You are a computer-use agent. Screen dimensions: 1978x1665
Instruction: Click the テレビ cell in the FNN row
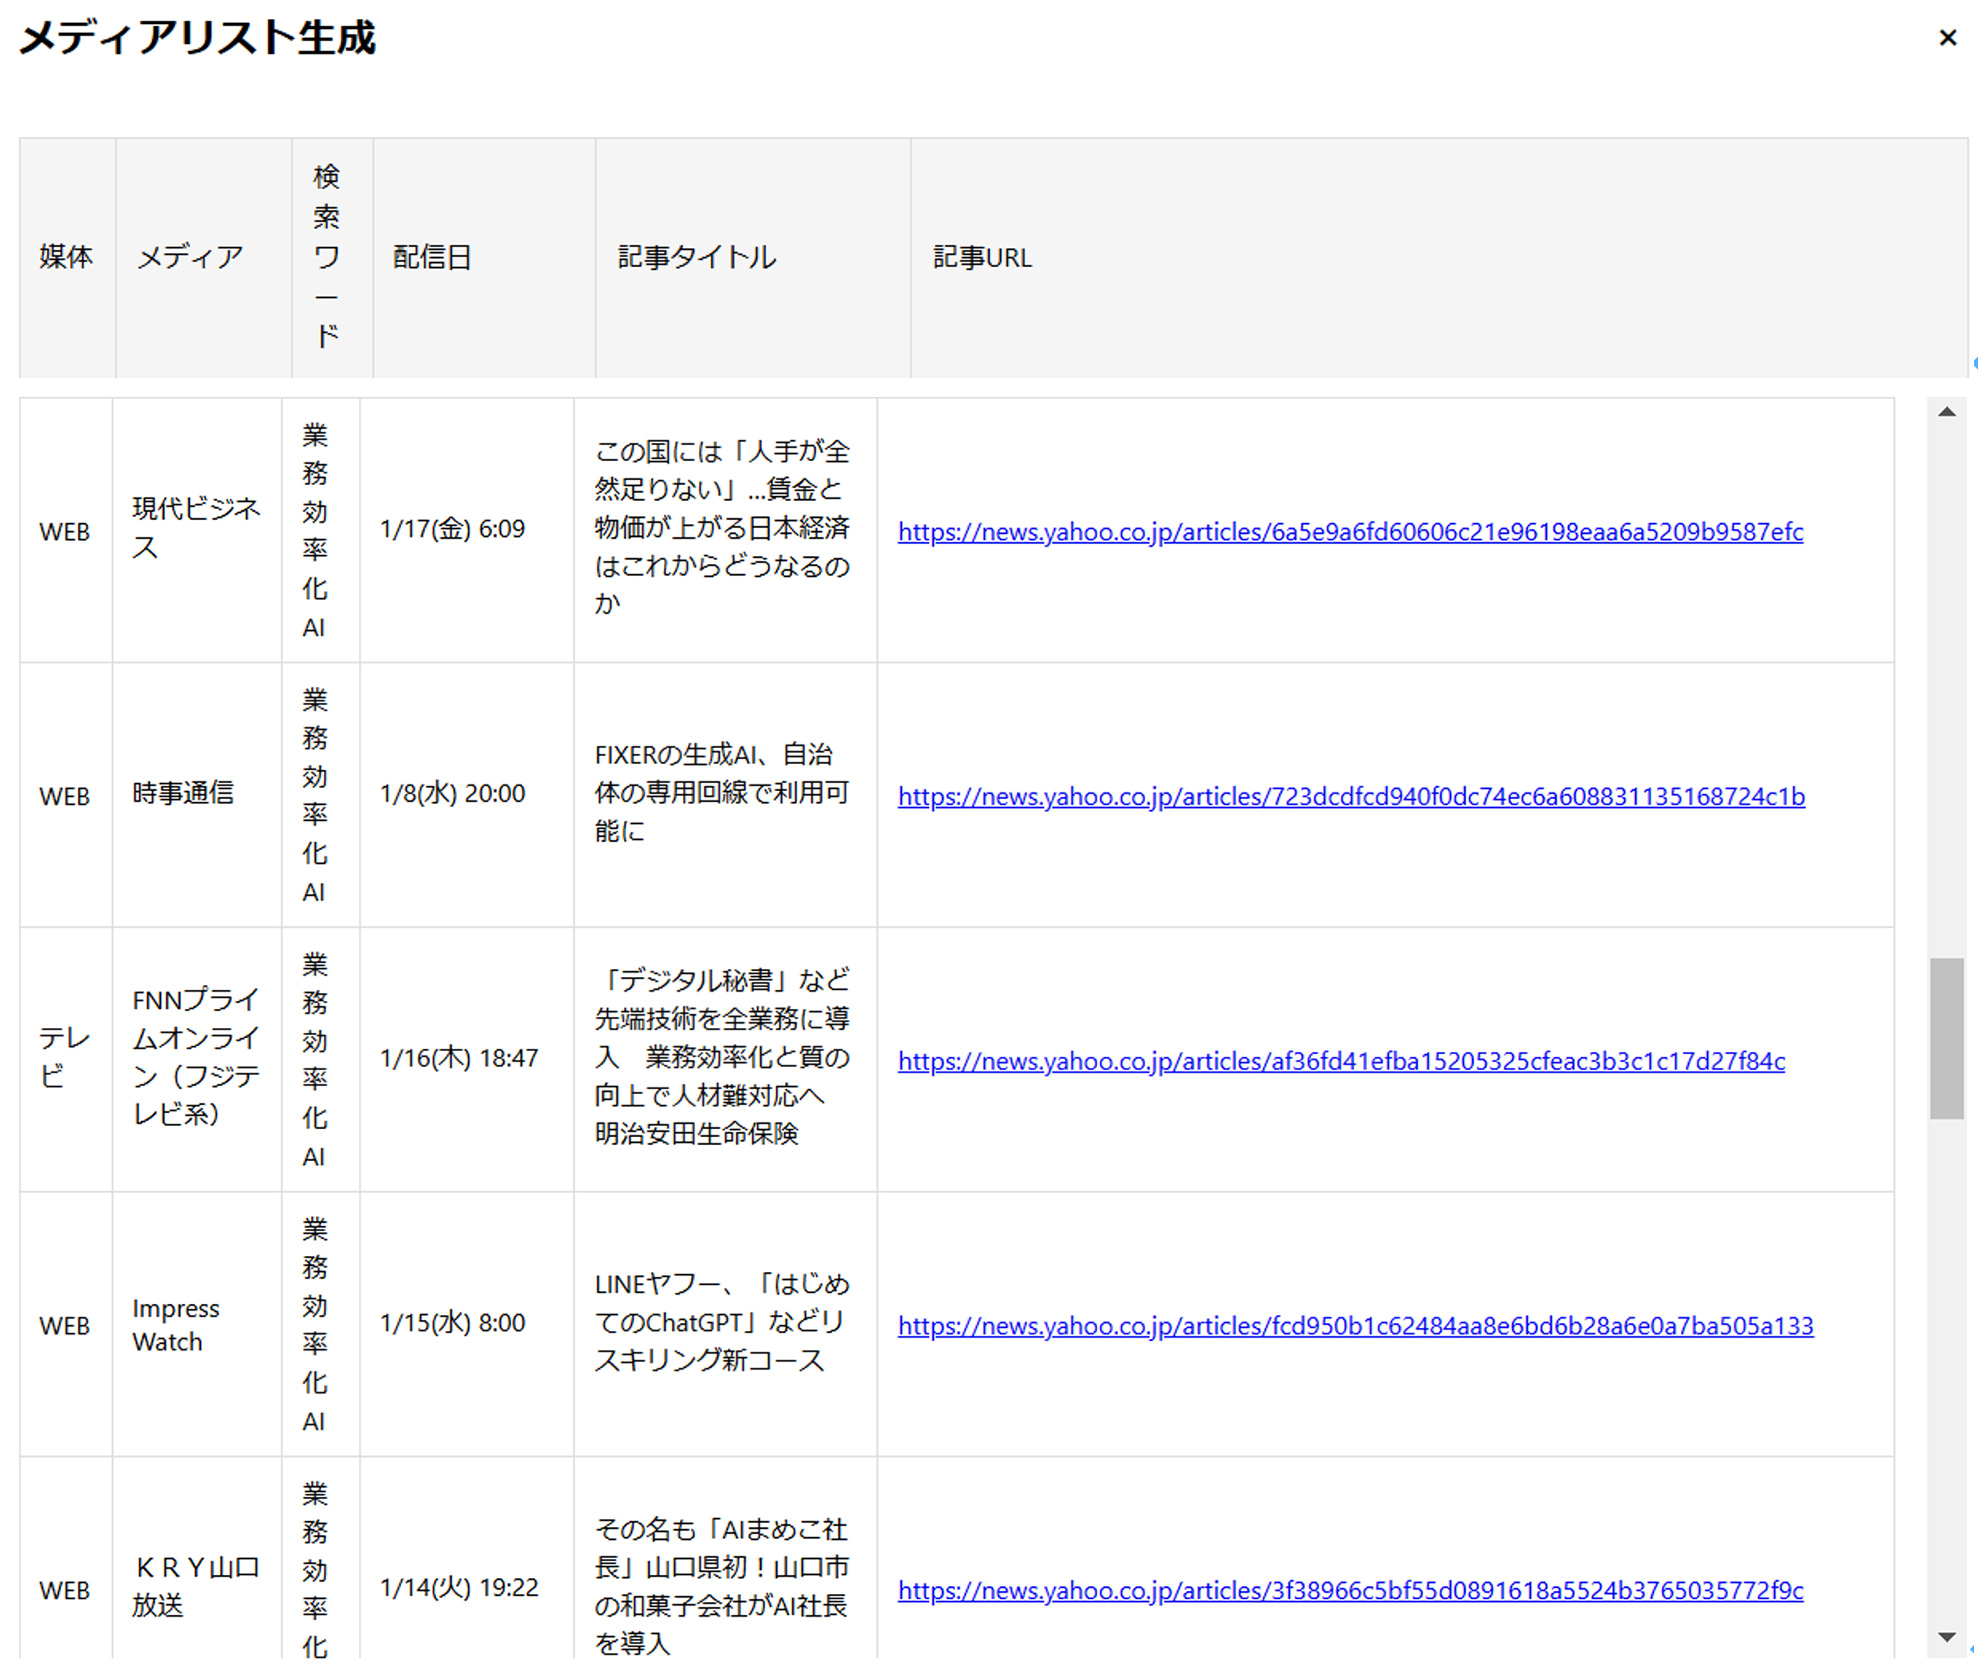64,1057
